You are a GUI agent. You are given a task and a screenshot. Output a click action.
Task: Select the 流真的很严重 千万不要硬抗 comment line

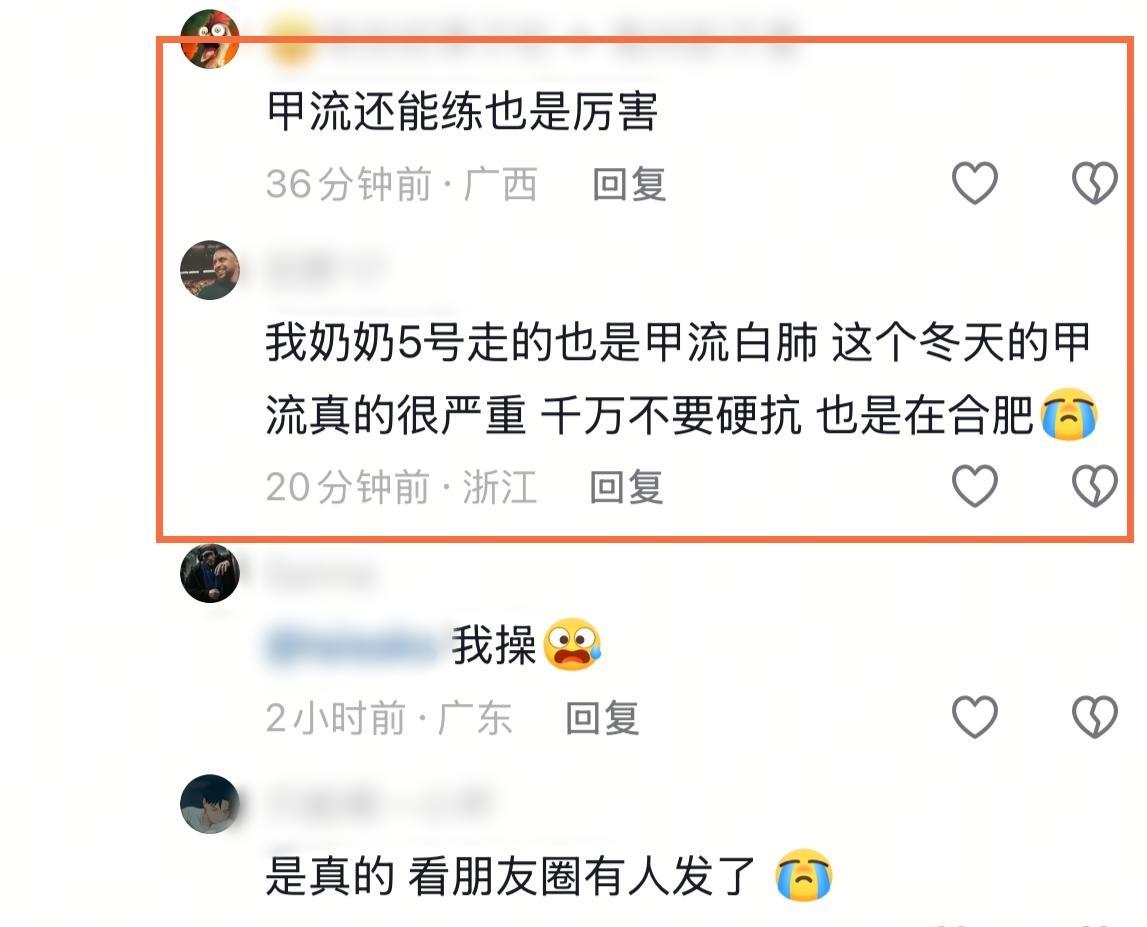681,416
